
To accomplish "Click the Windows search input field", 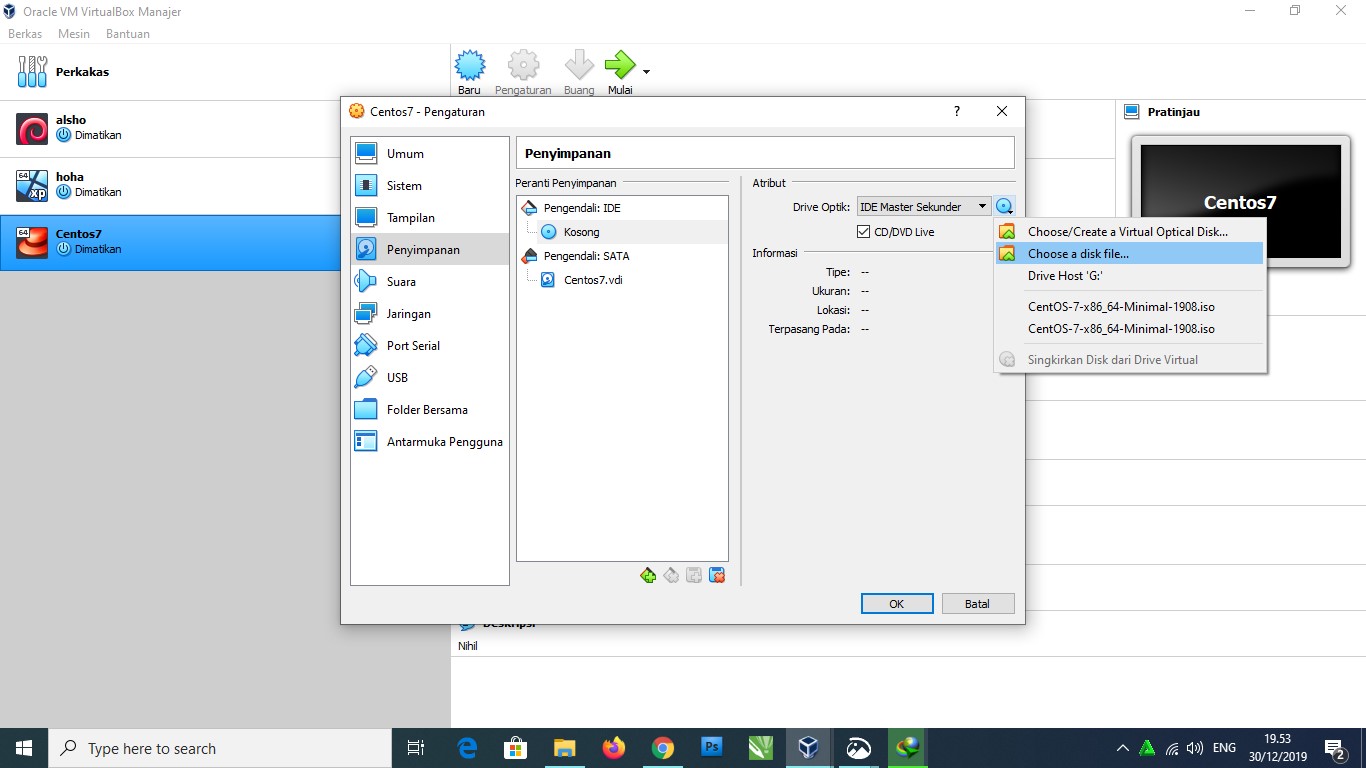I will [x=220, y=747].
